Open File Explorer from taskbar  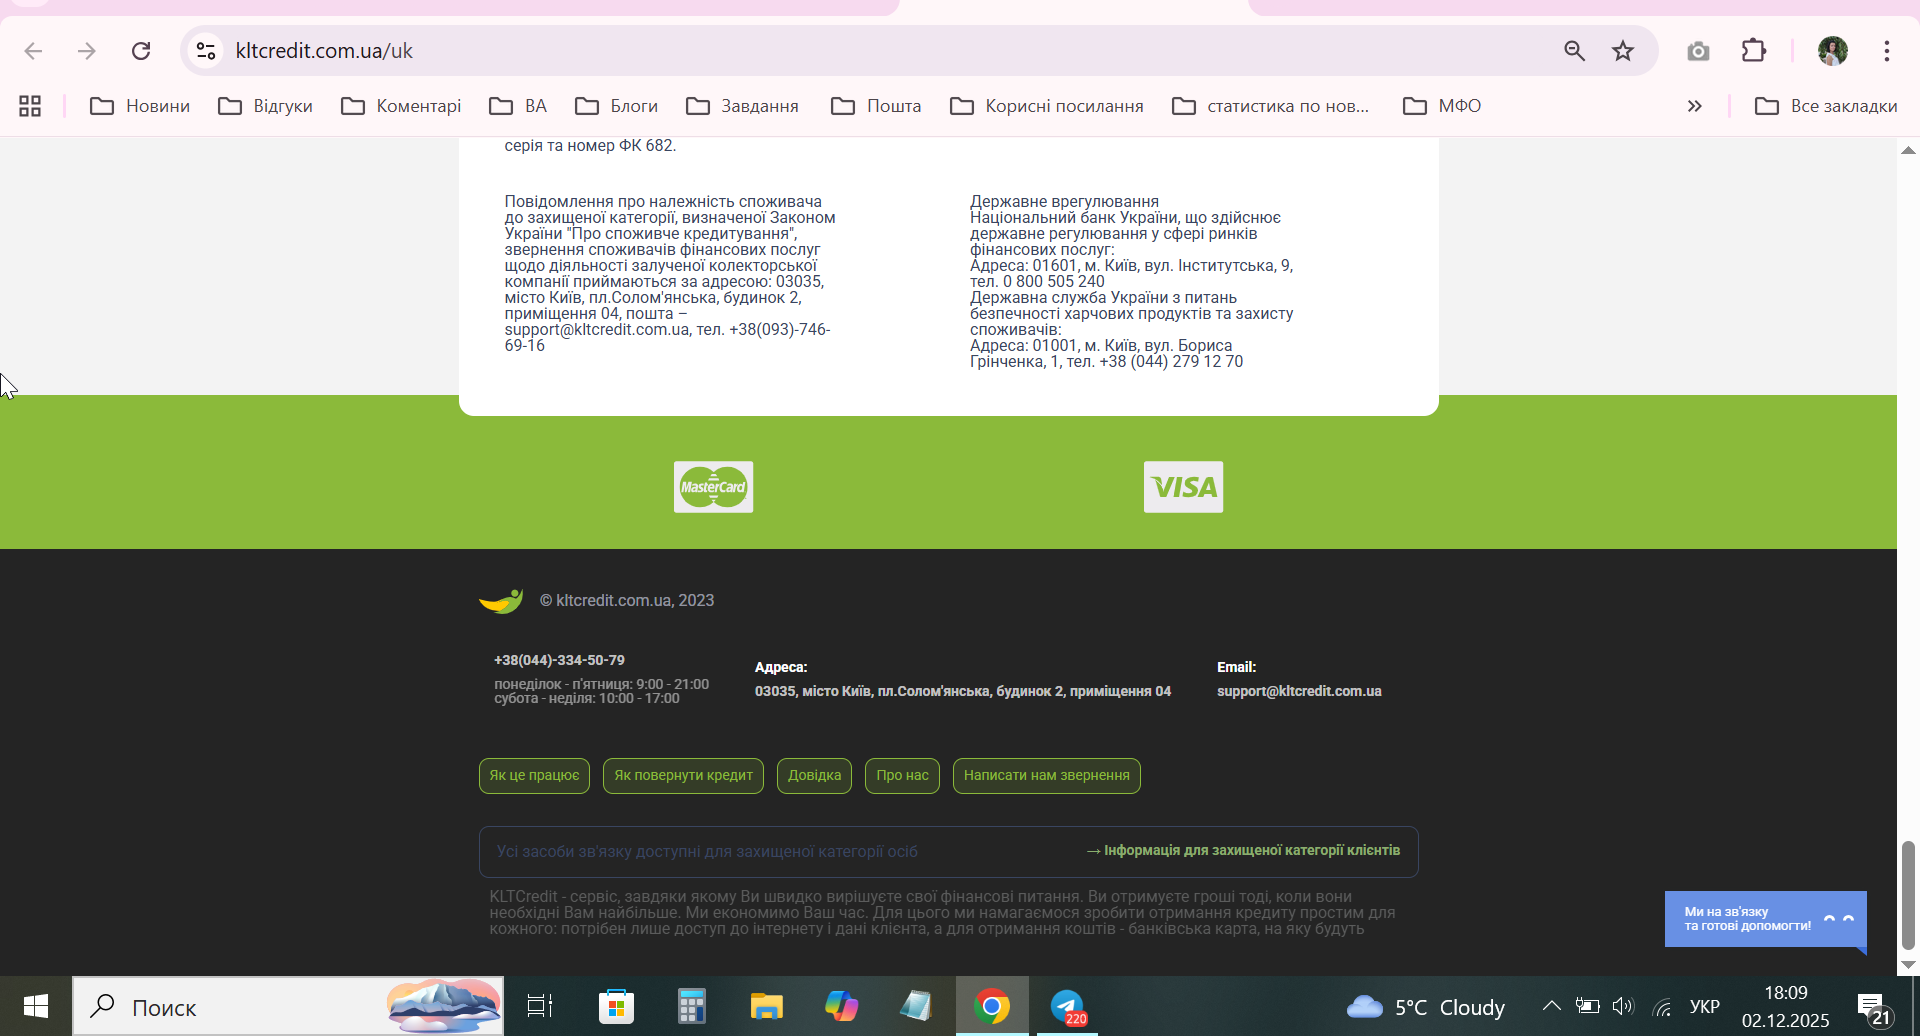click(766, 1006)
